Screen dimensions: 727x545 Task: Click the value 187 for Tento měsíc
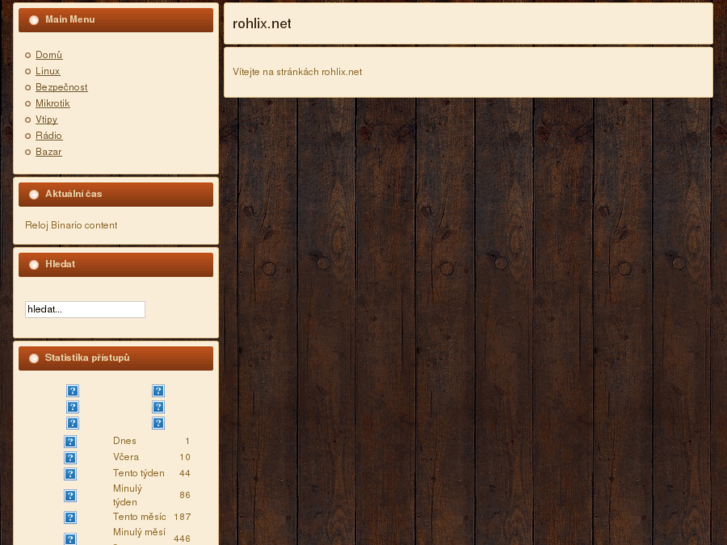(182, 517)
